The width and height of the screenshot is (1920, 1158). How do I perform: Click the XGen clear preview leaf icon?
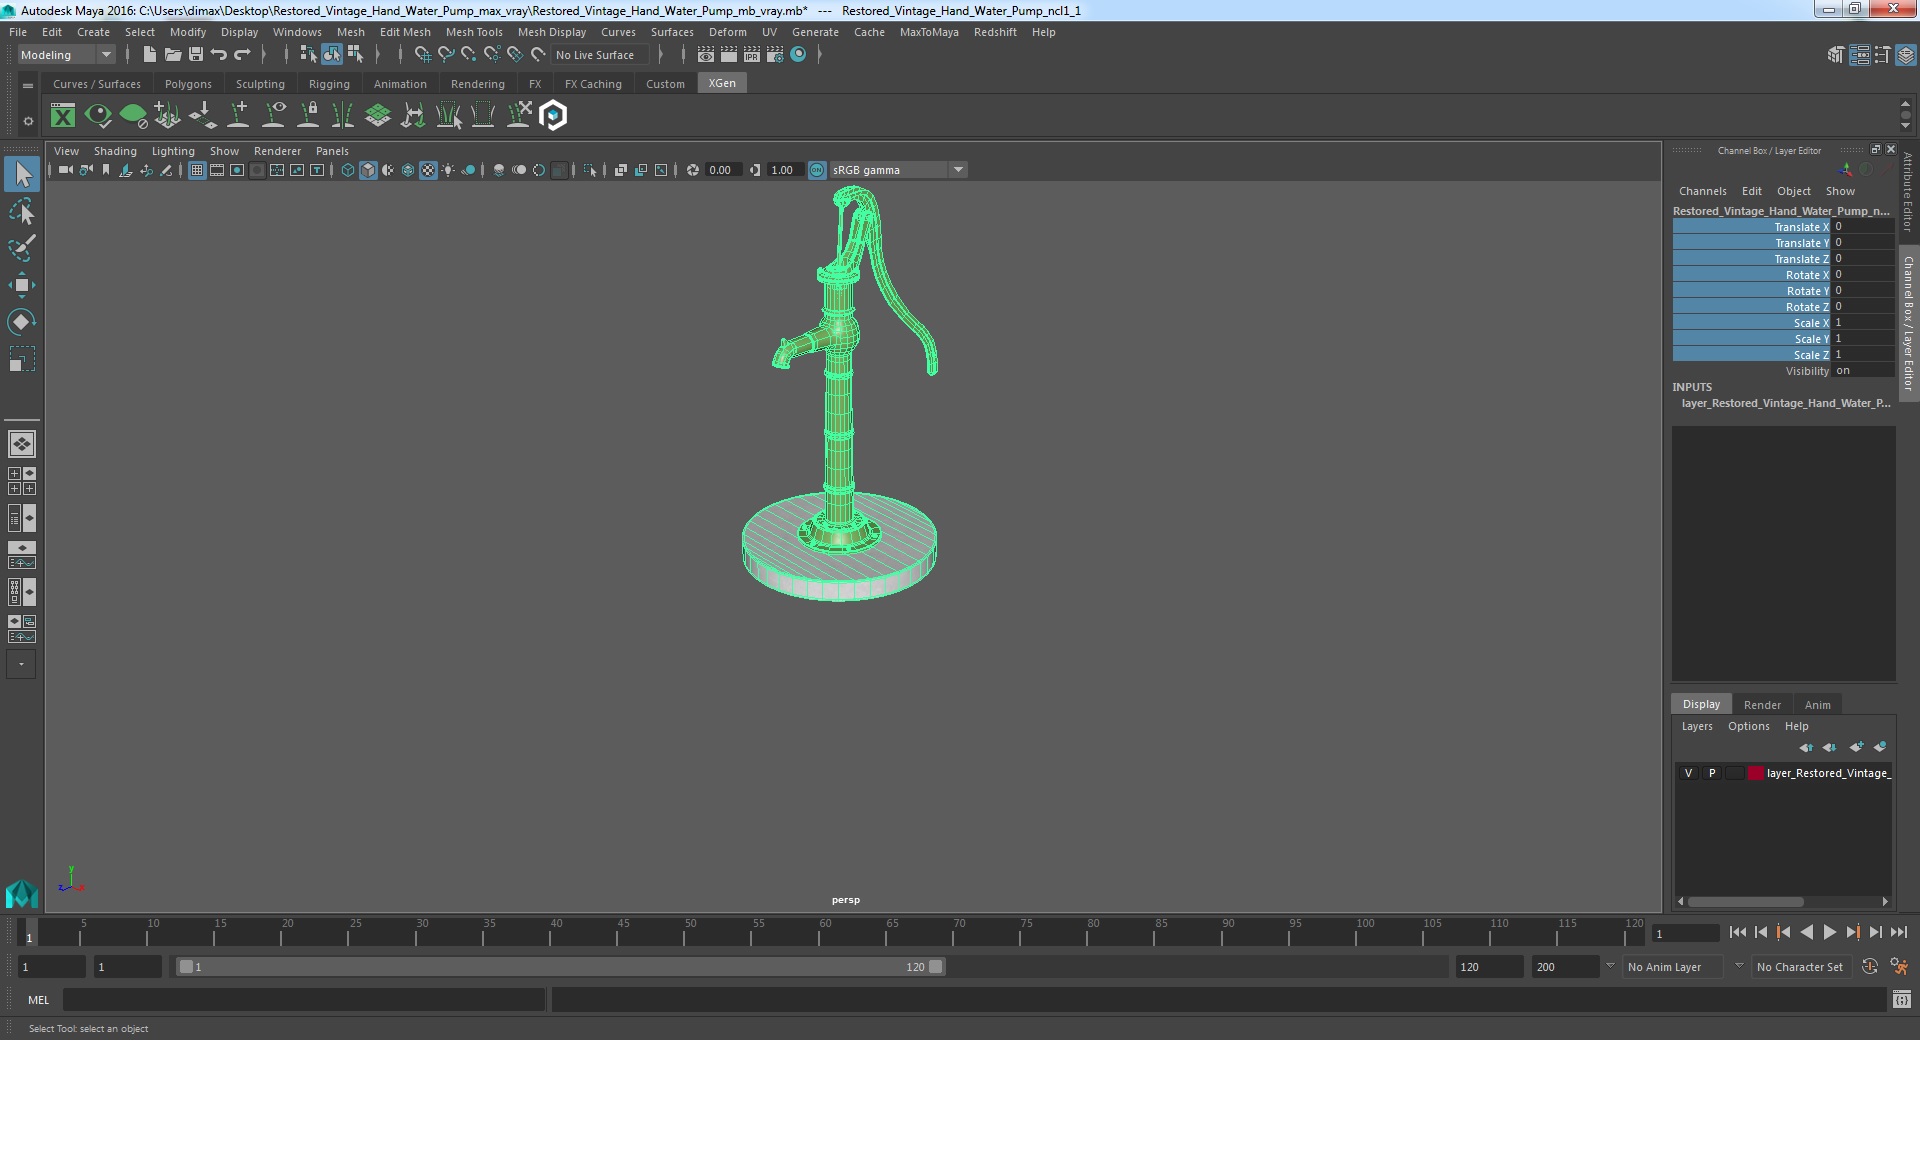coord(133,116)
